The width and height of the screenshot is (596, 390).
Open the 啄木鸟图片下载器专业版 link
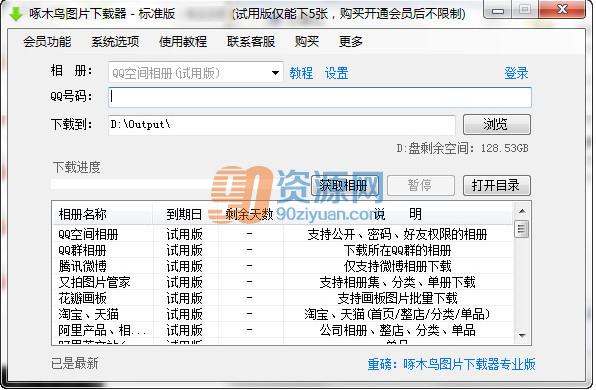coord(469,364)
